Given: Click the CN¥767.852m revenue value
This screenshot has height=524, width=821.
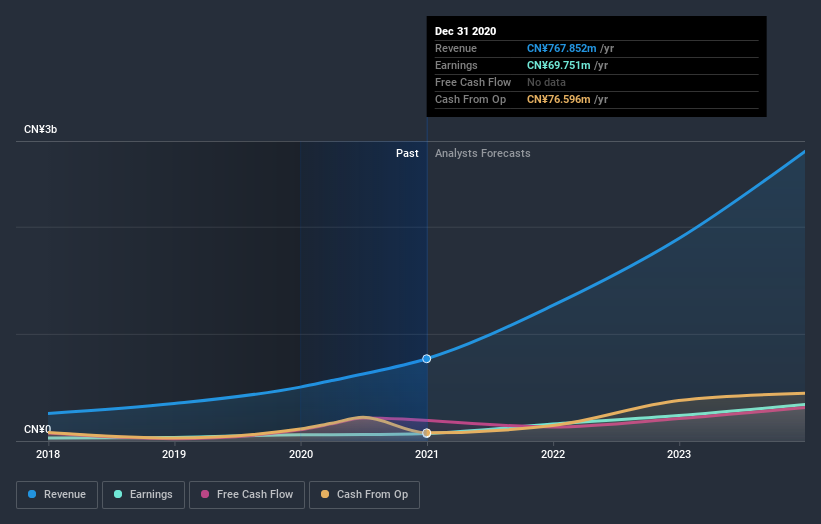Looking at the screenshot, I should [x=561, y=48].
